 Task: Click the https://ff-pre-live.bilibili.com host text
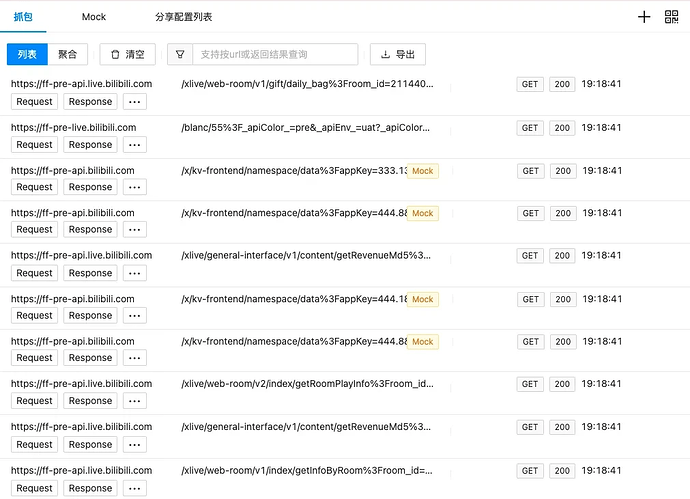pos(73,128)
